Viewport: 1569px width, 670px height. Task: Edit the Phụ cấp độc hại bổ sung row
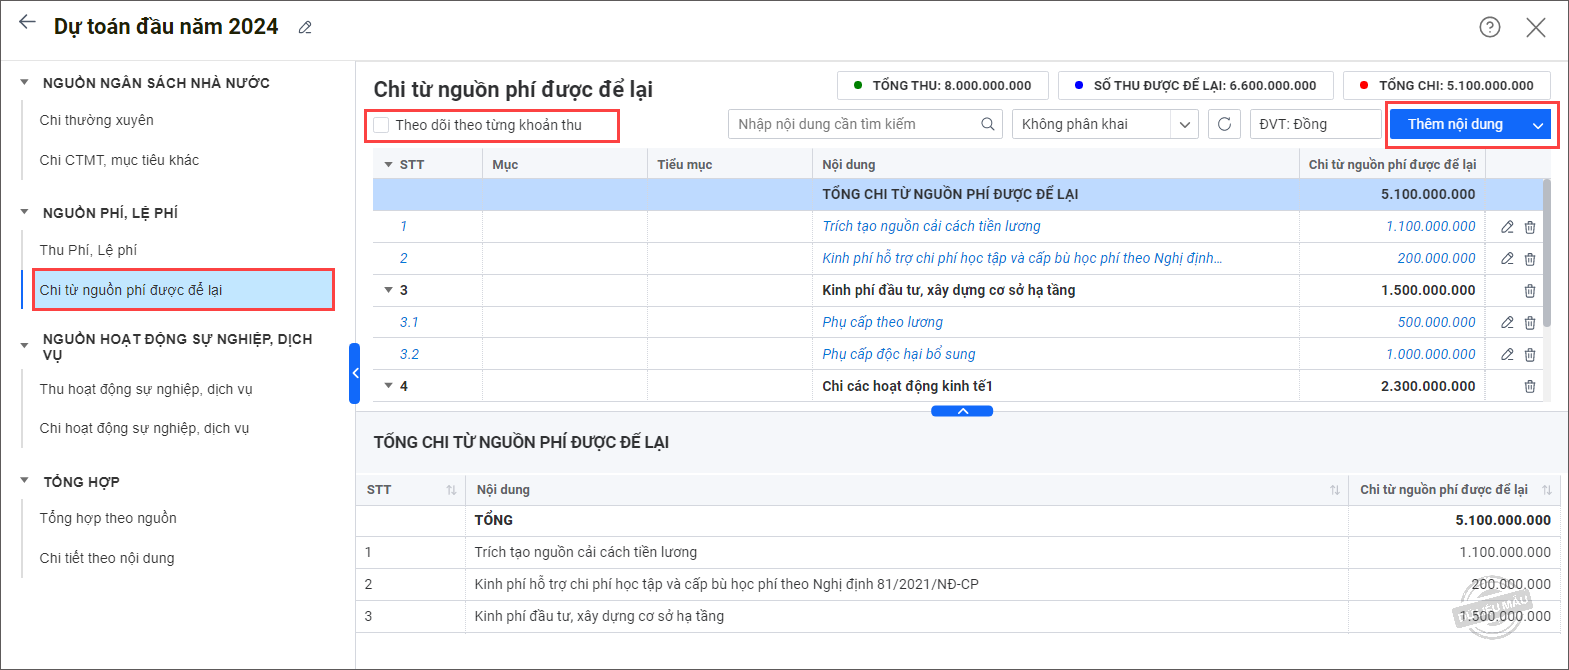[x=1507, y=355]
